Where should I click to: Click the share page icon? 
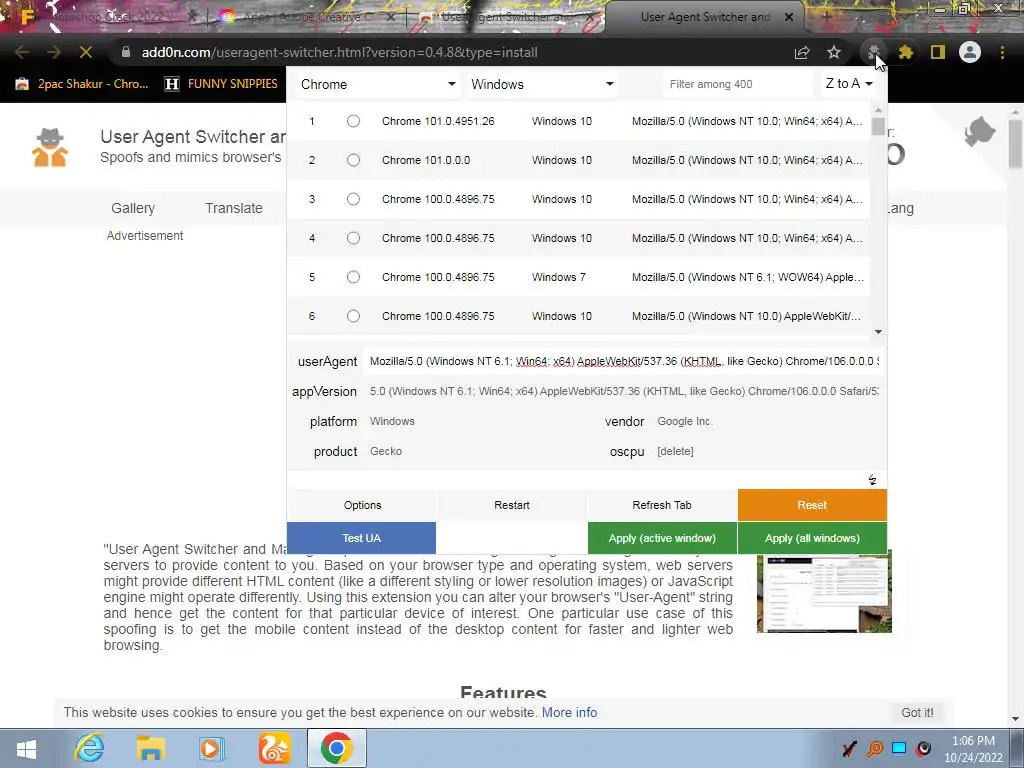tap(802, 52)
